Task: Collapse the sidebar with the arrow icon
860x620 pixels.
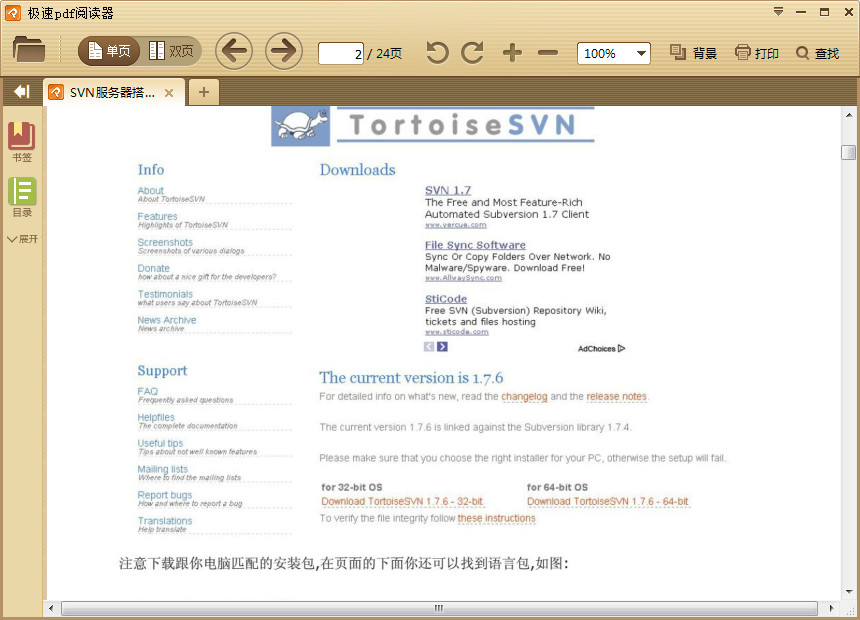Action: [x=21, y=92]
